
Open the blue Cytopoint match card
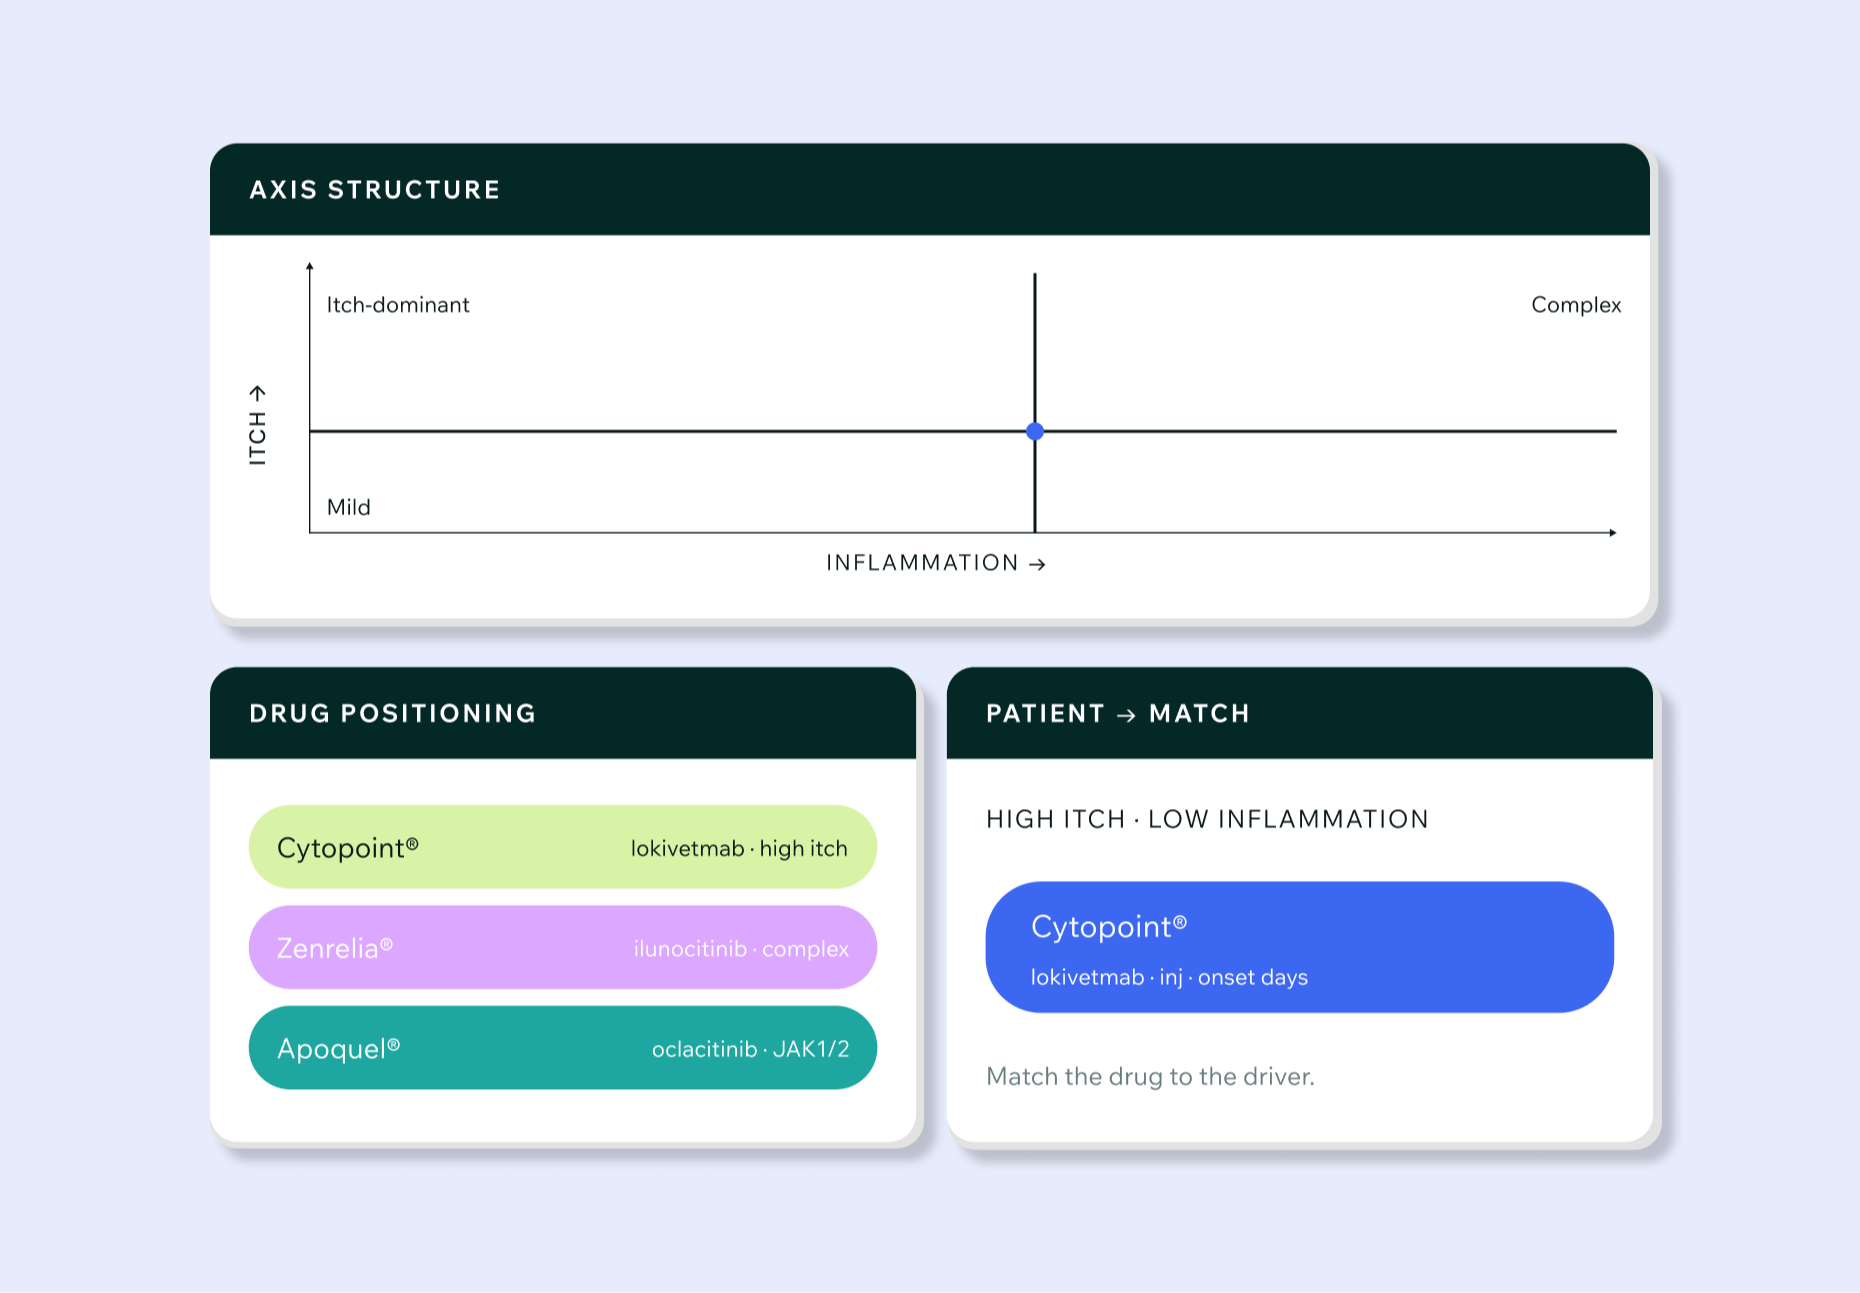coord(1300,947)
